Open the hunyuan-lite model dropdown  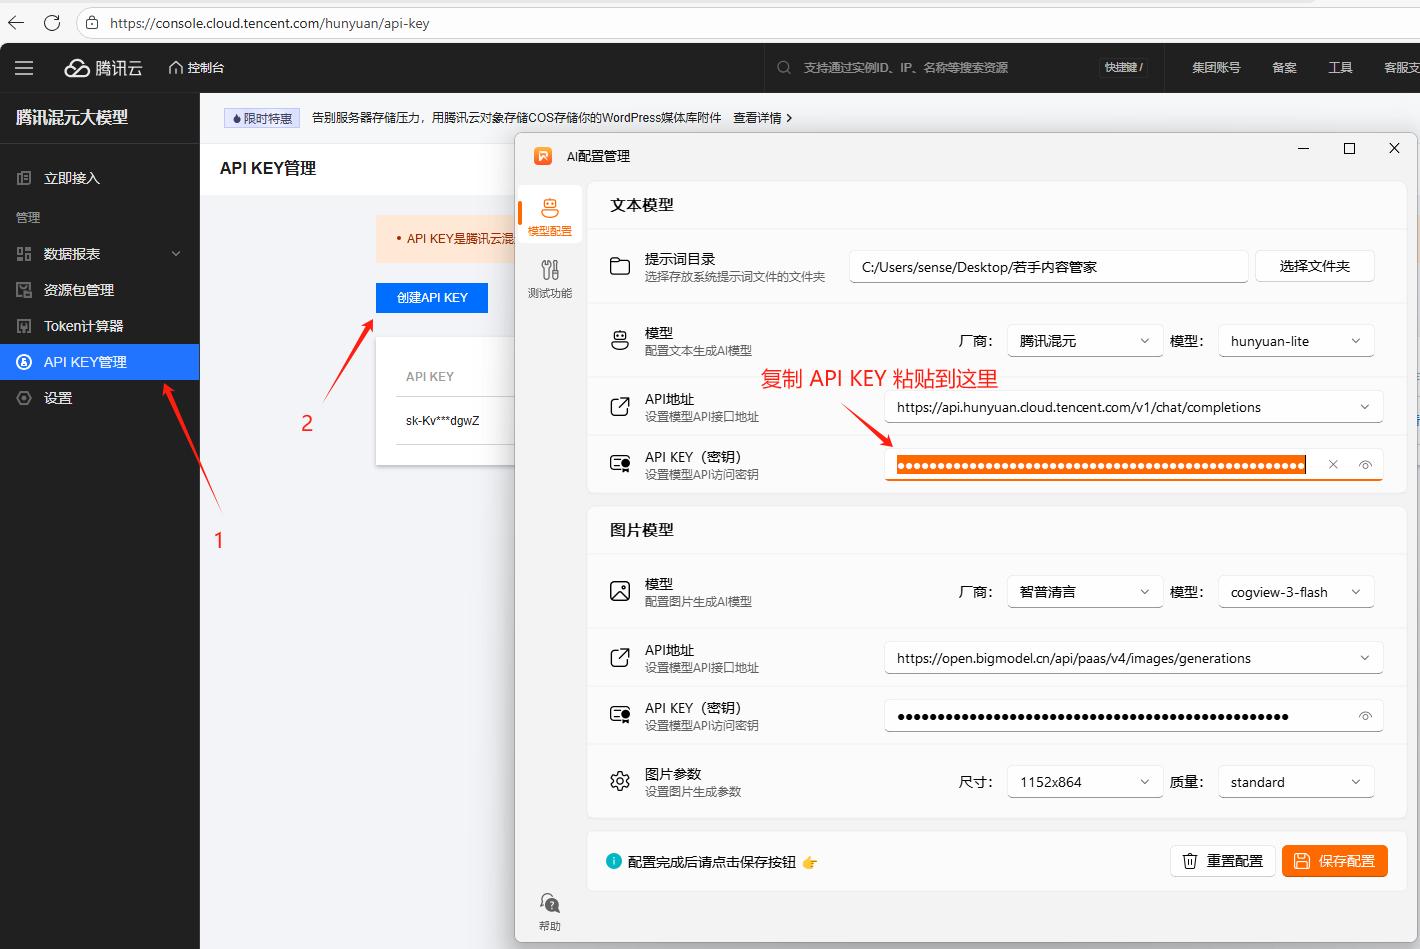click(1295, 340)
